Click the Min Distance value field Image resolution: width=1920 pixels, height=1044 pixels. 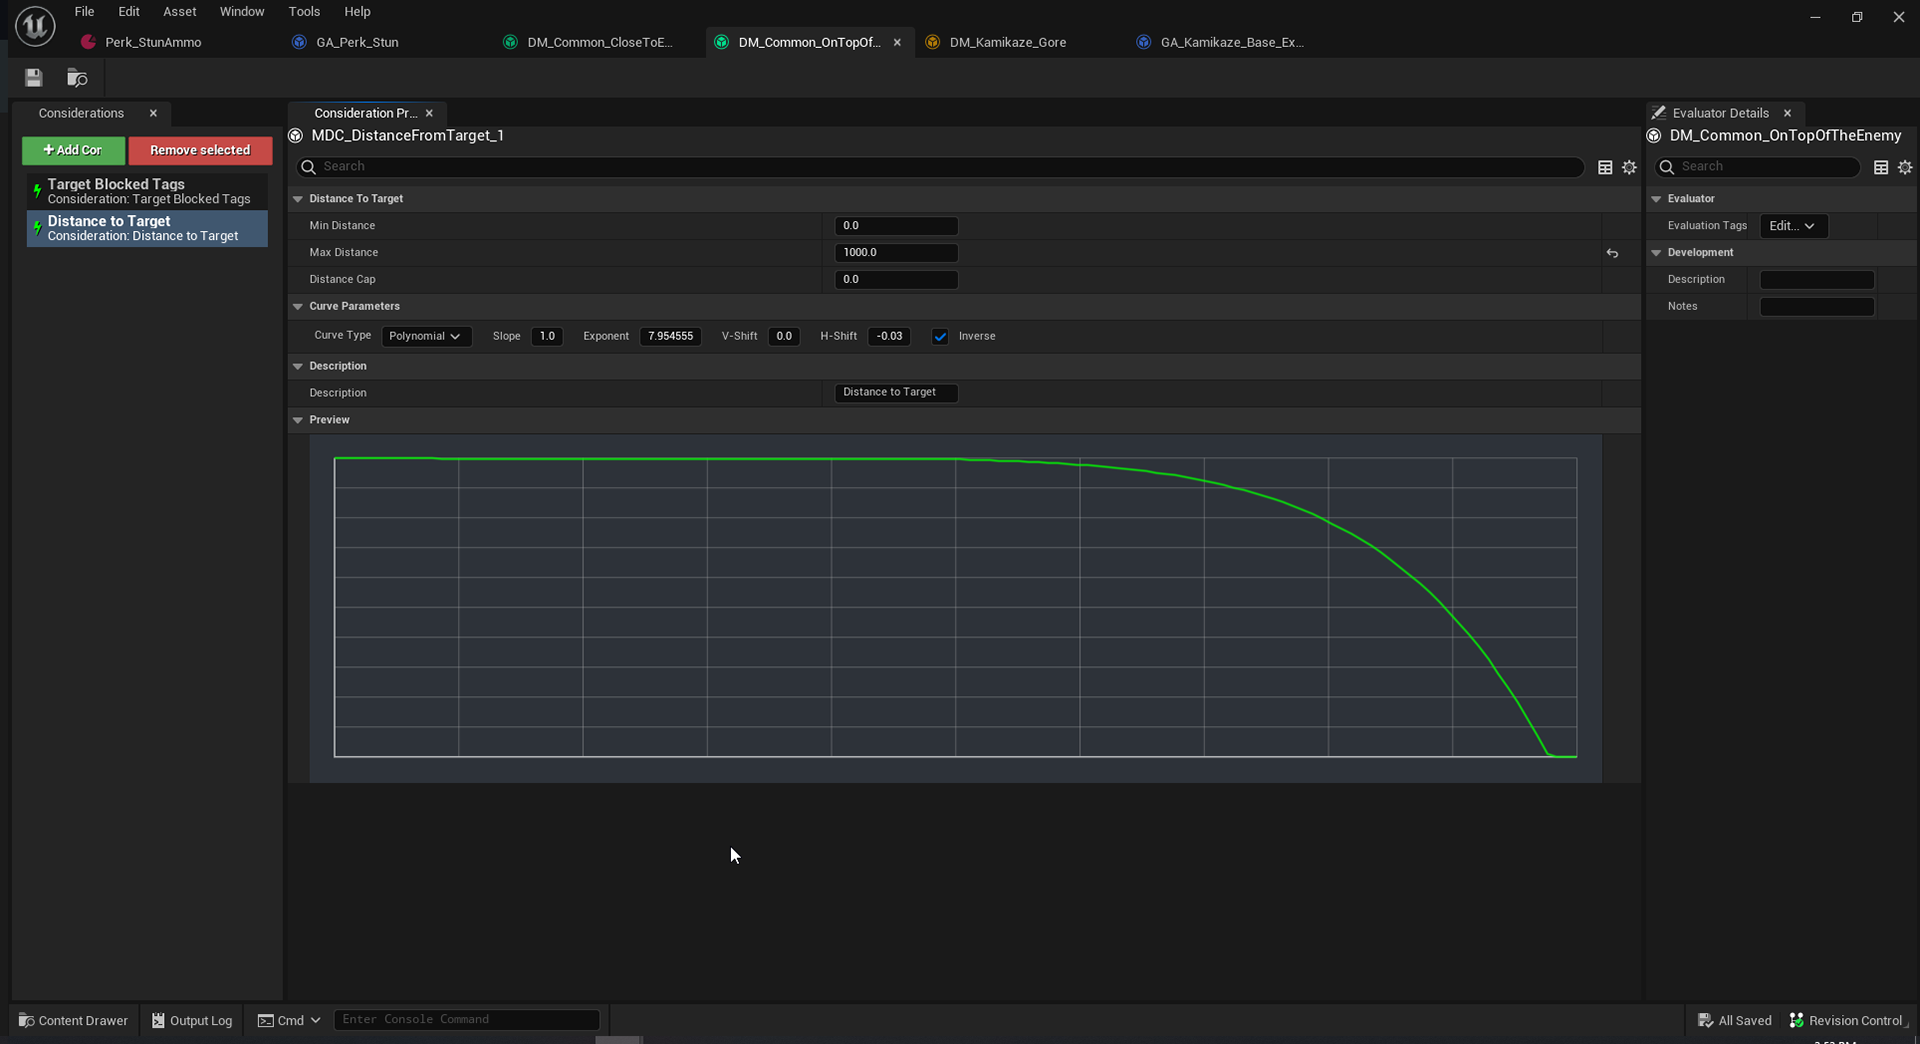click(896, 226)
